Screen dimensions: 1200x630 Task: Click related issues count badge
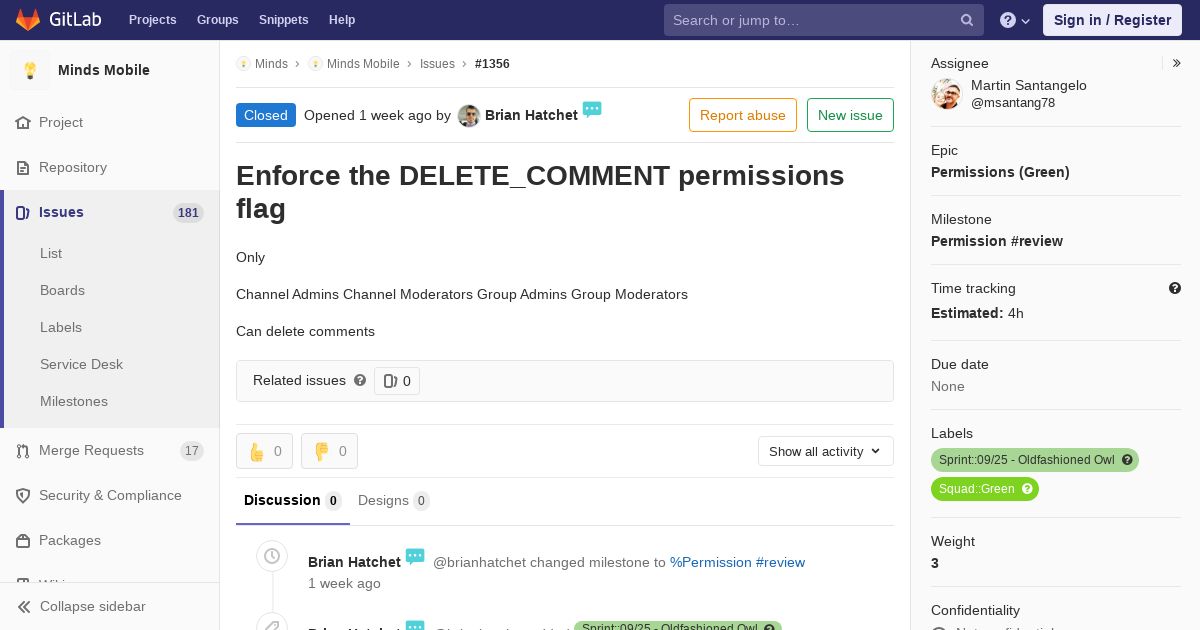point(397,381)
